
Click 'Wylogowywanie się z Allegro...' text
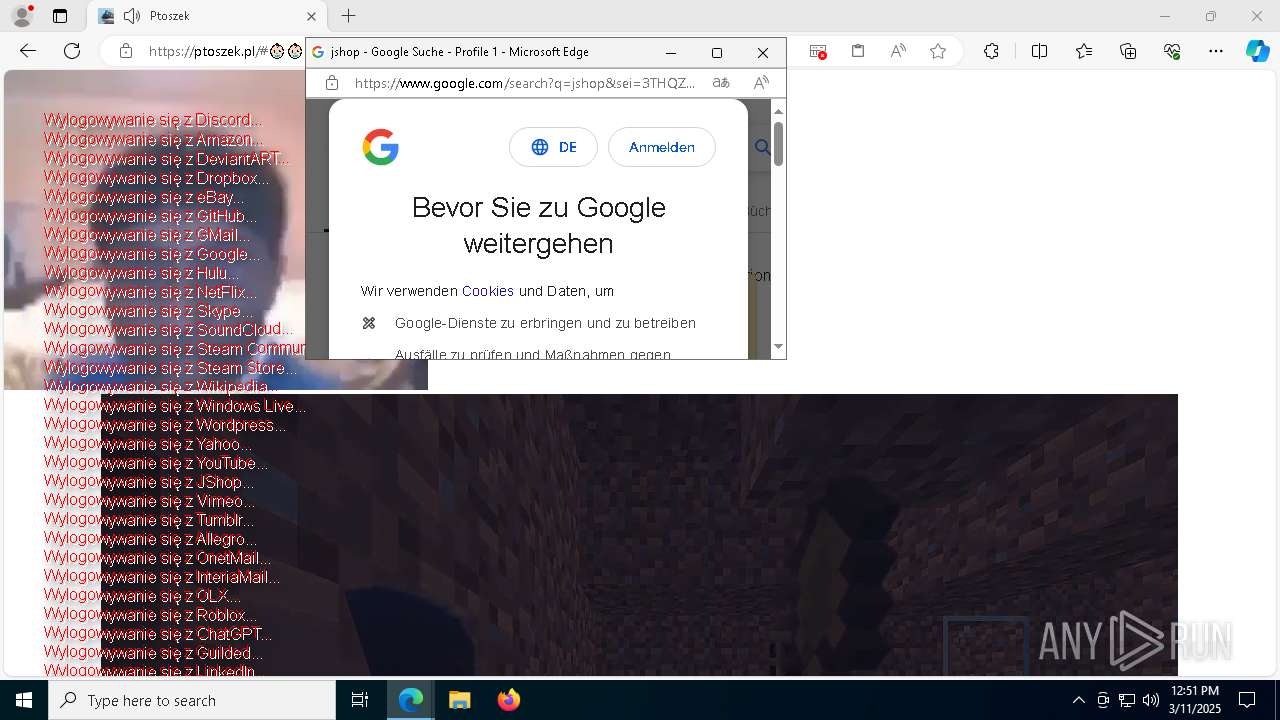coord(150,539)
